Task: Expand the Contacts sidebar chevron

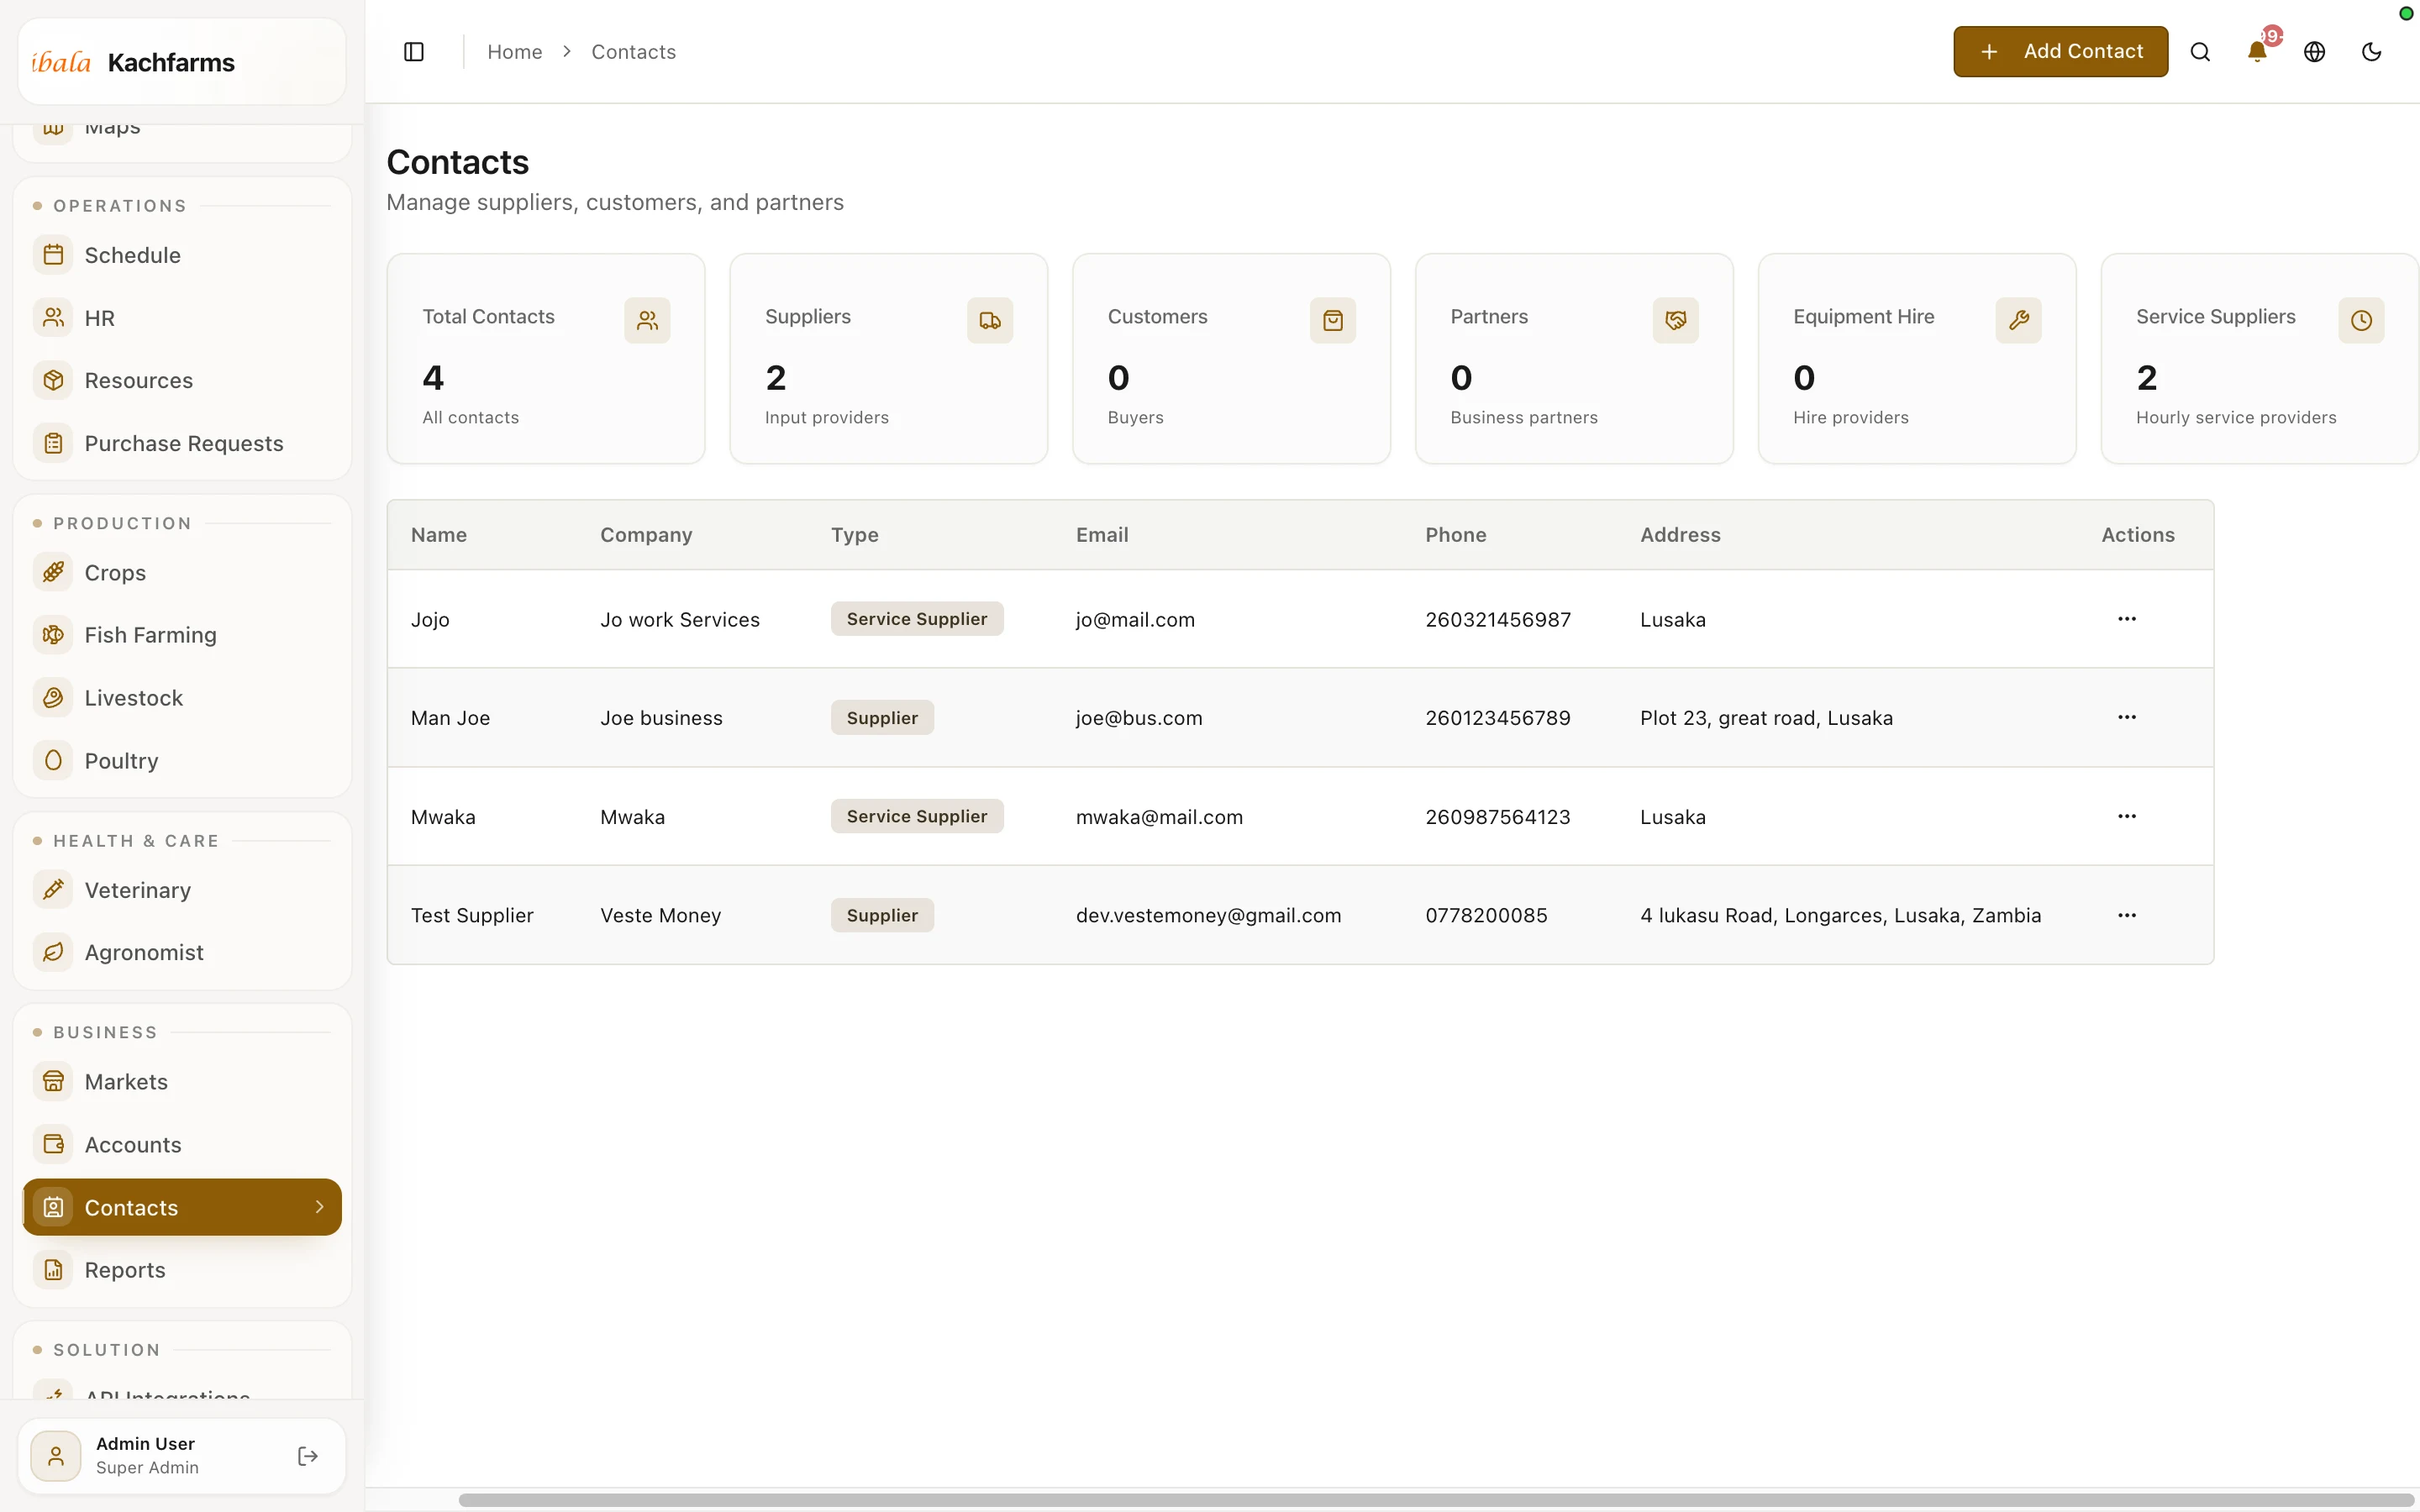Action: tap(320, 1207)
